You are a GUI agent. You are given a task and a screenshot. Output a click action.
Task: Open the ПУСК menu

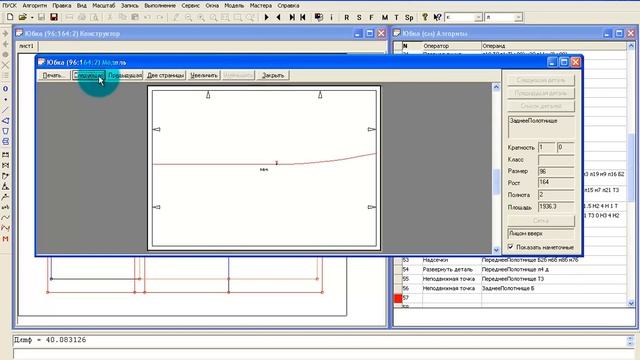[9, 5]
